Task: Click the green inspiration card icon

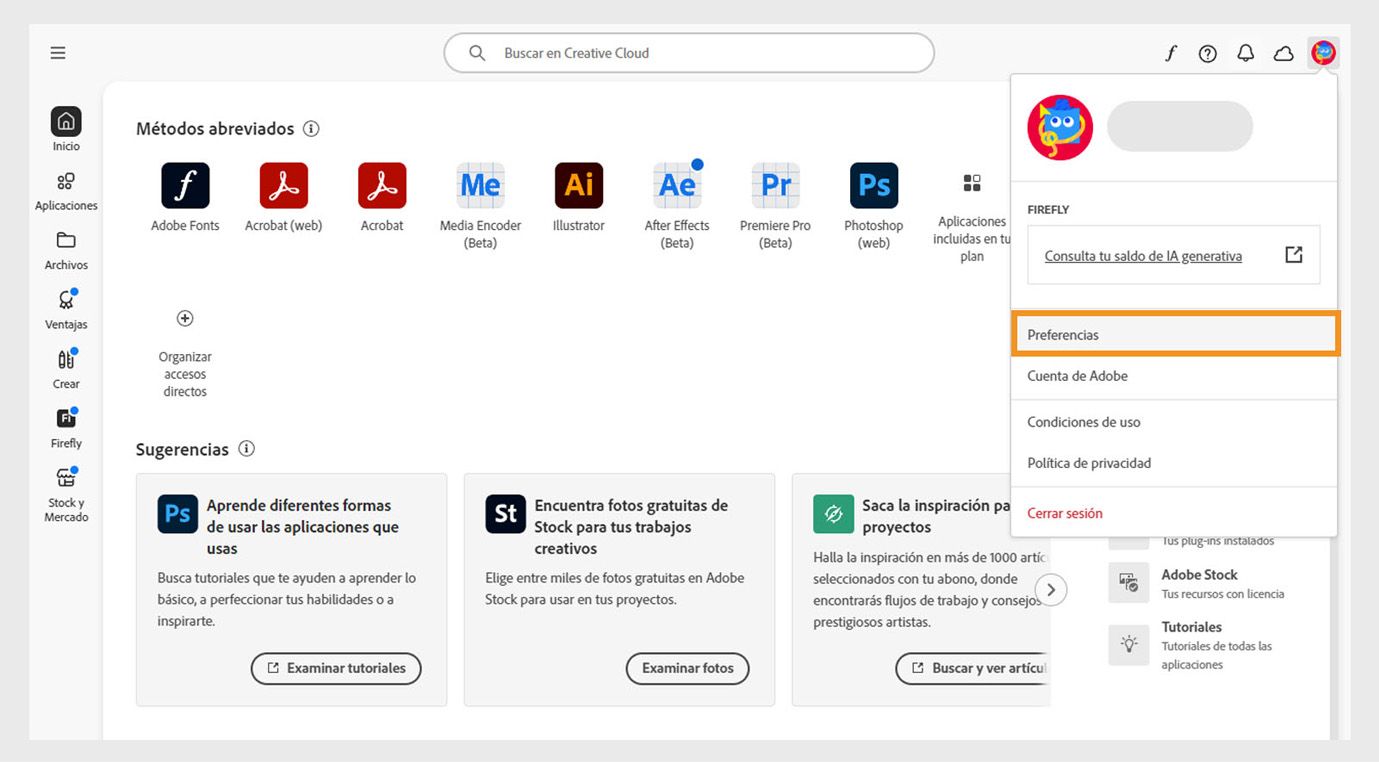Action: click(833, 514)
